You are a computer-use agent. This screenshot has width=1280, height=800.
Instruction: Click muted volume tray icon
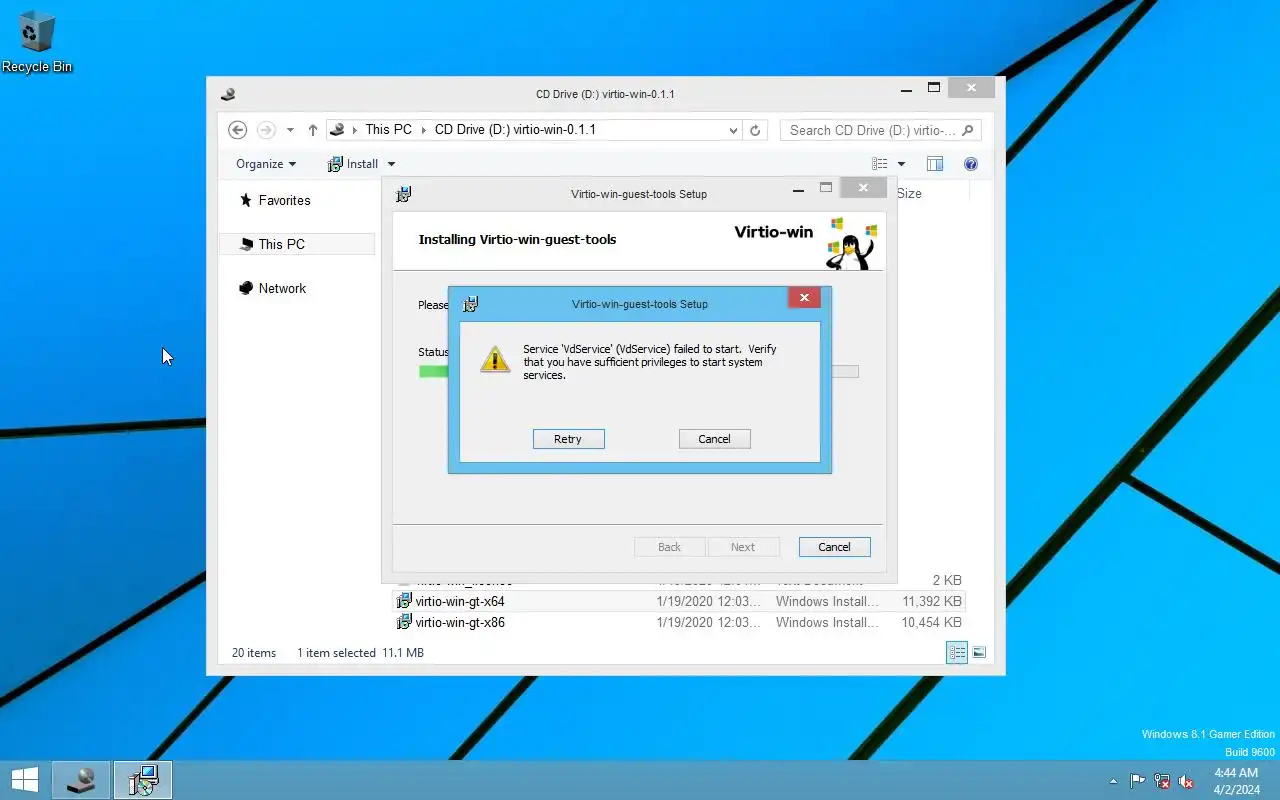1186,781
